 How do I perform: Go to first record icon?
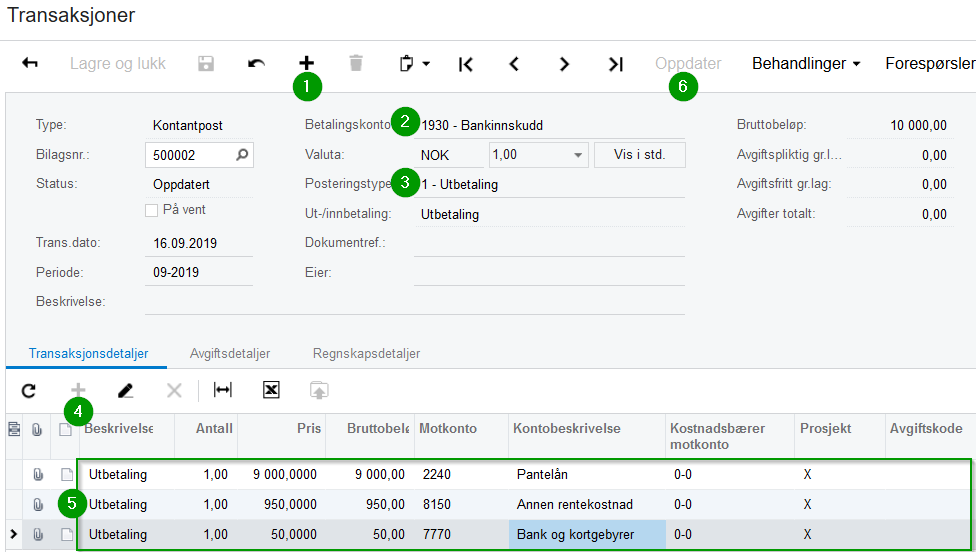click(465, 64)
